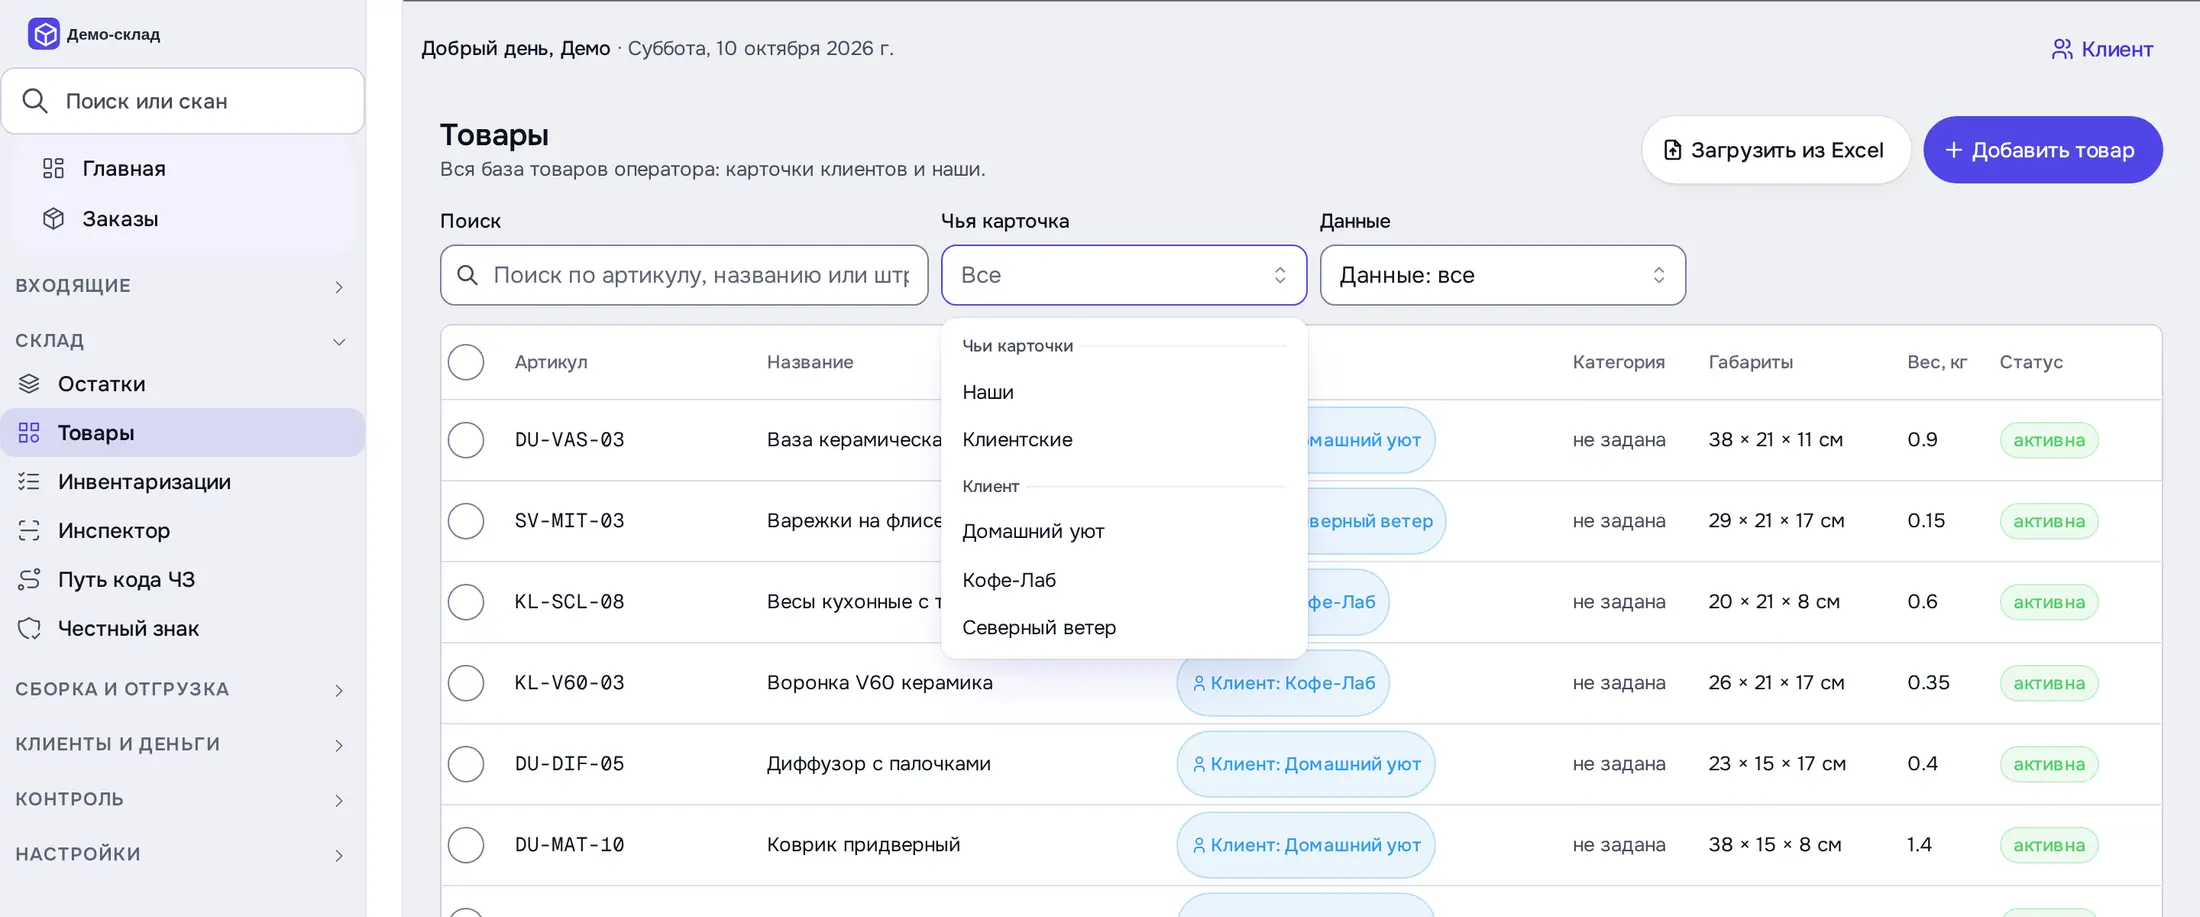Close the Чья карточка dropdown showing Все

click(x=1123, y=275)
